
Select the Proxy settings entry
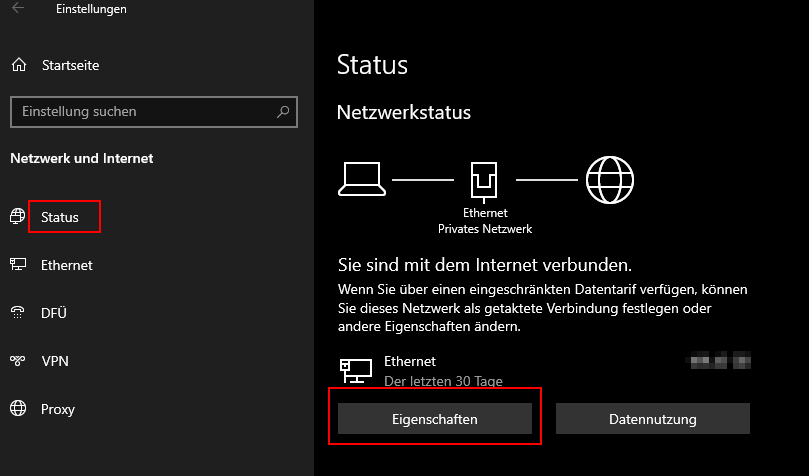coord(58,409)
